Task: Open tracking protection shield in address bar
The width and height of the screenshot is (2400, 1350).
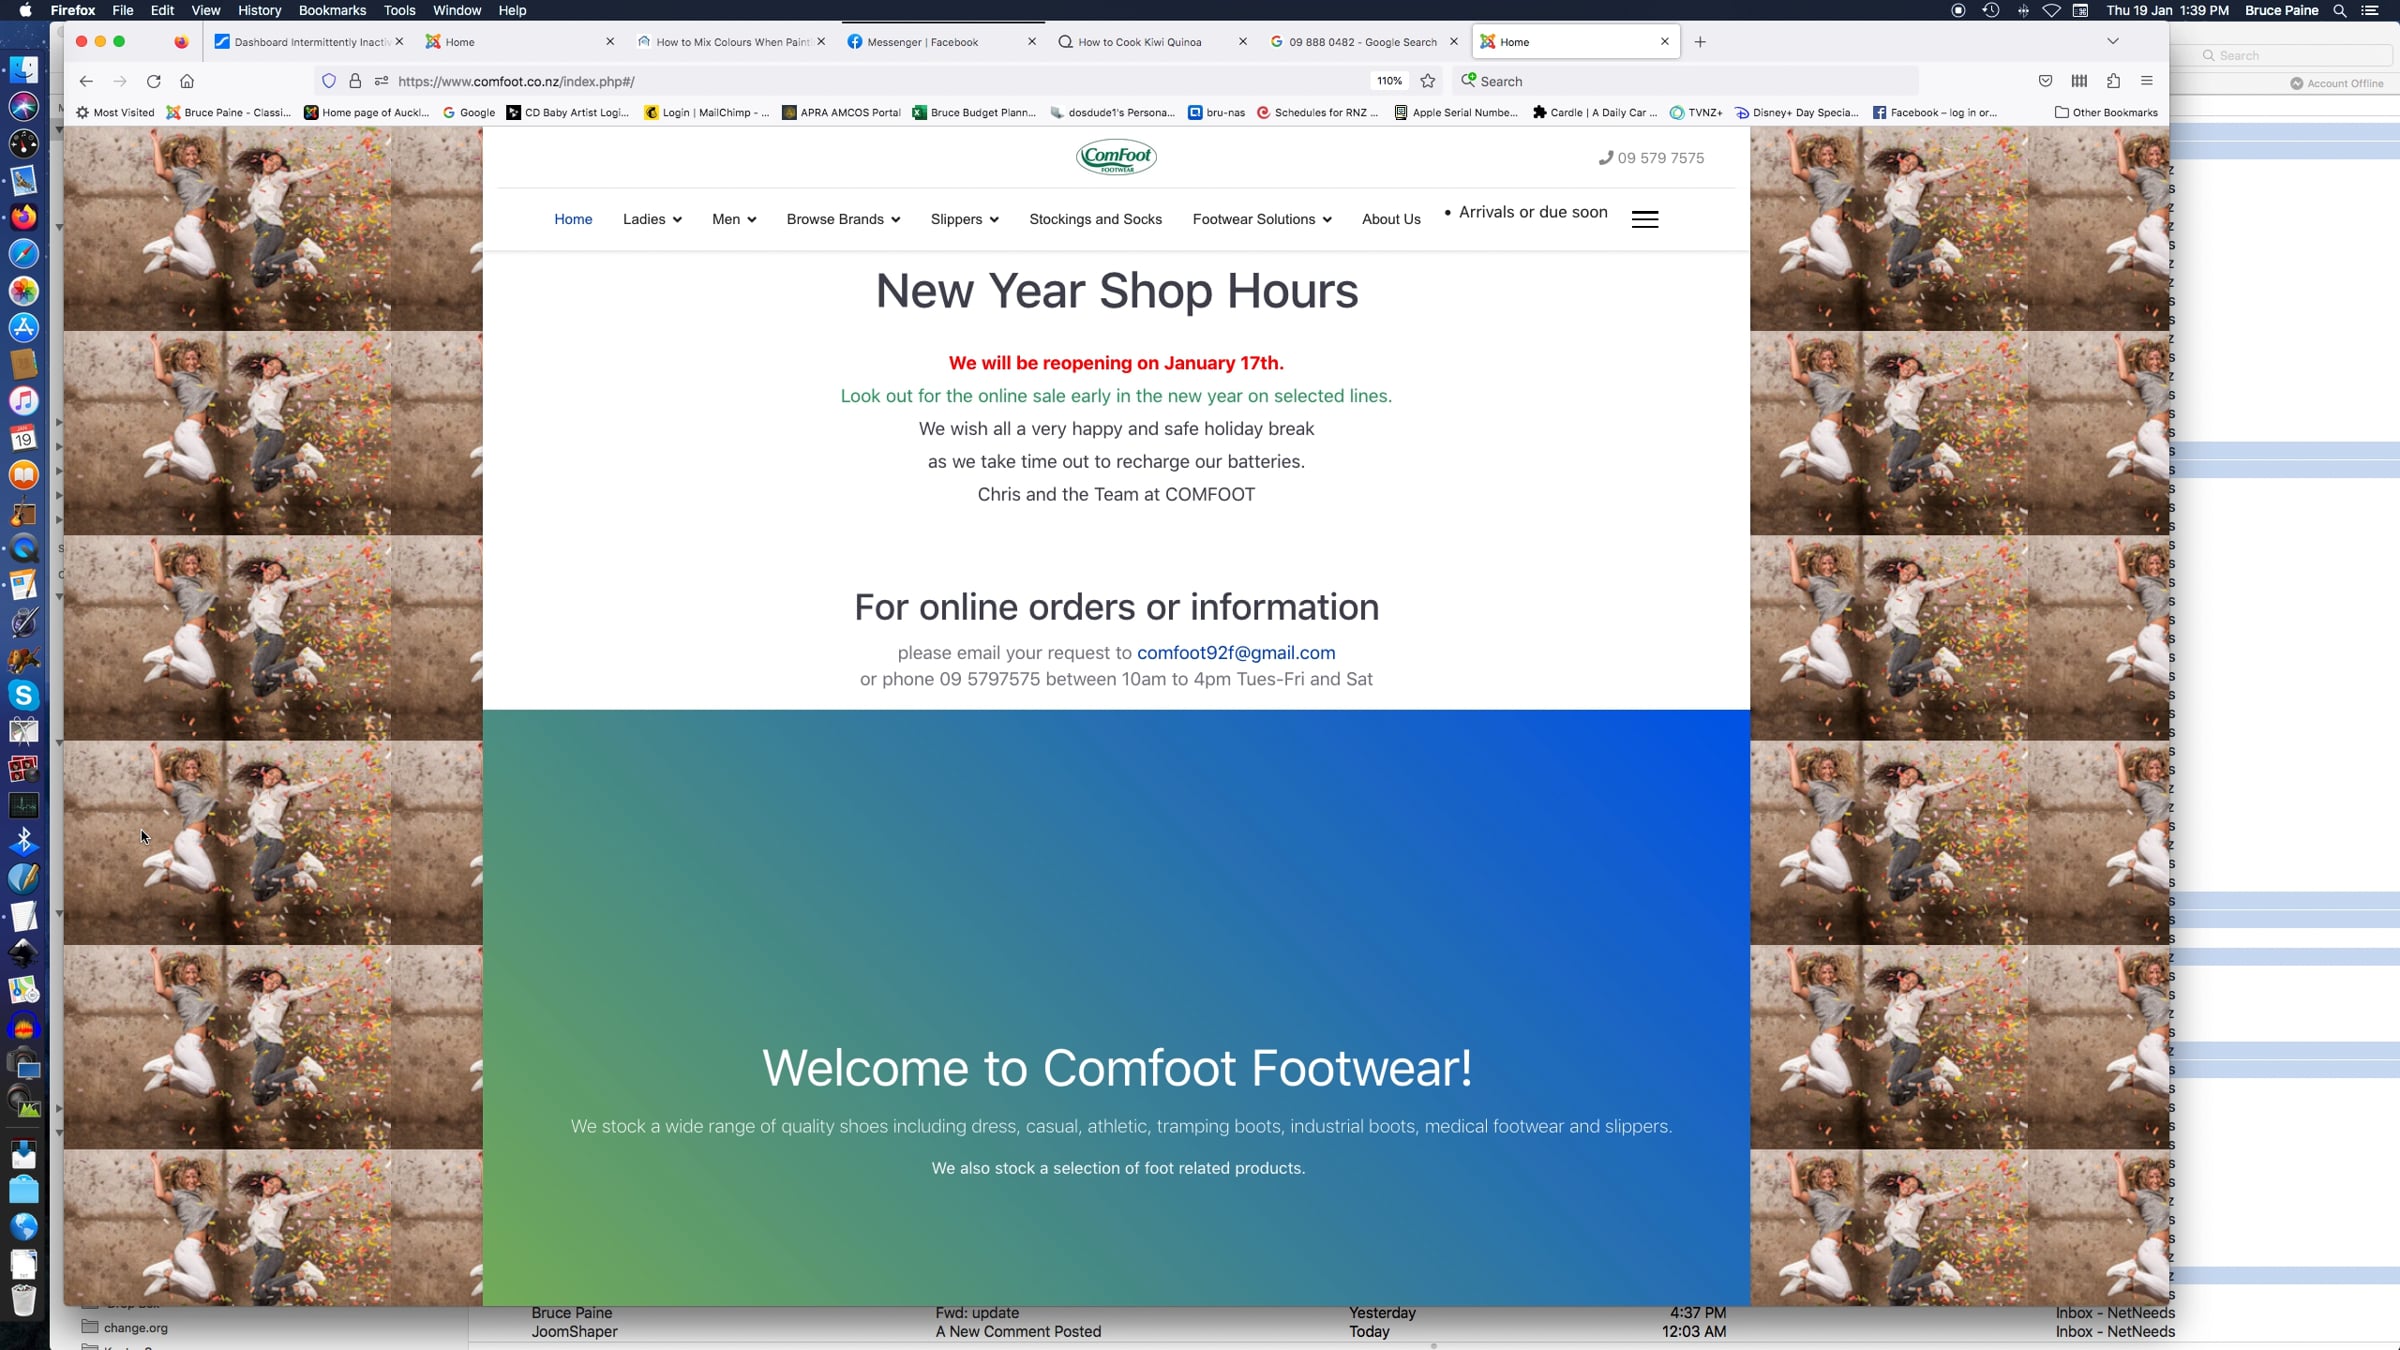Action: coord(329,81)
